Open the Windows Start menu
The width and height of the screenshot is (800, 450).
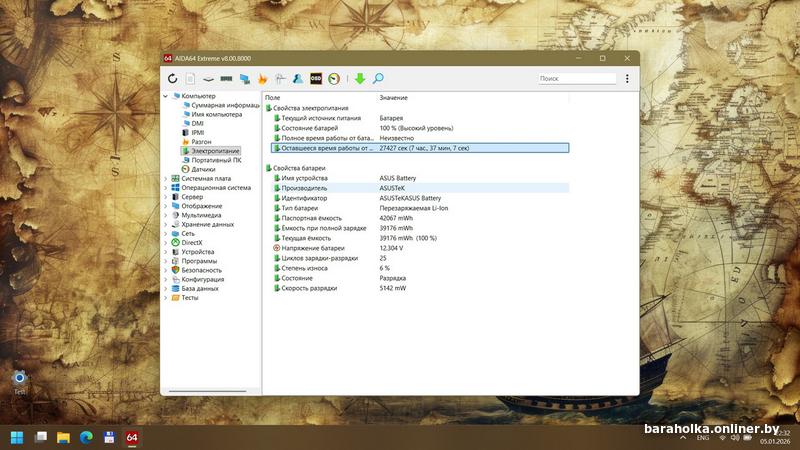(17, 437)
